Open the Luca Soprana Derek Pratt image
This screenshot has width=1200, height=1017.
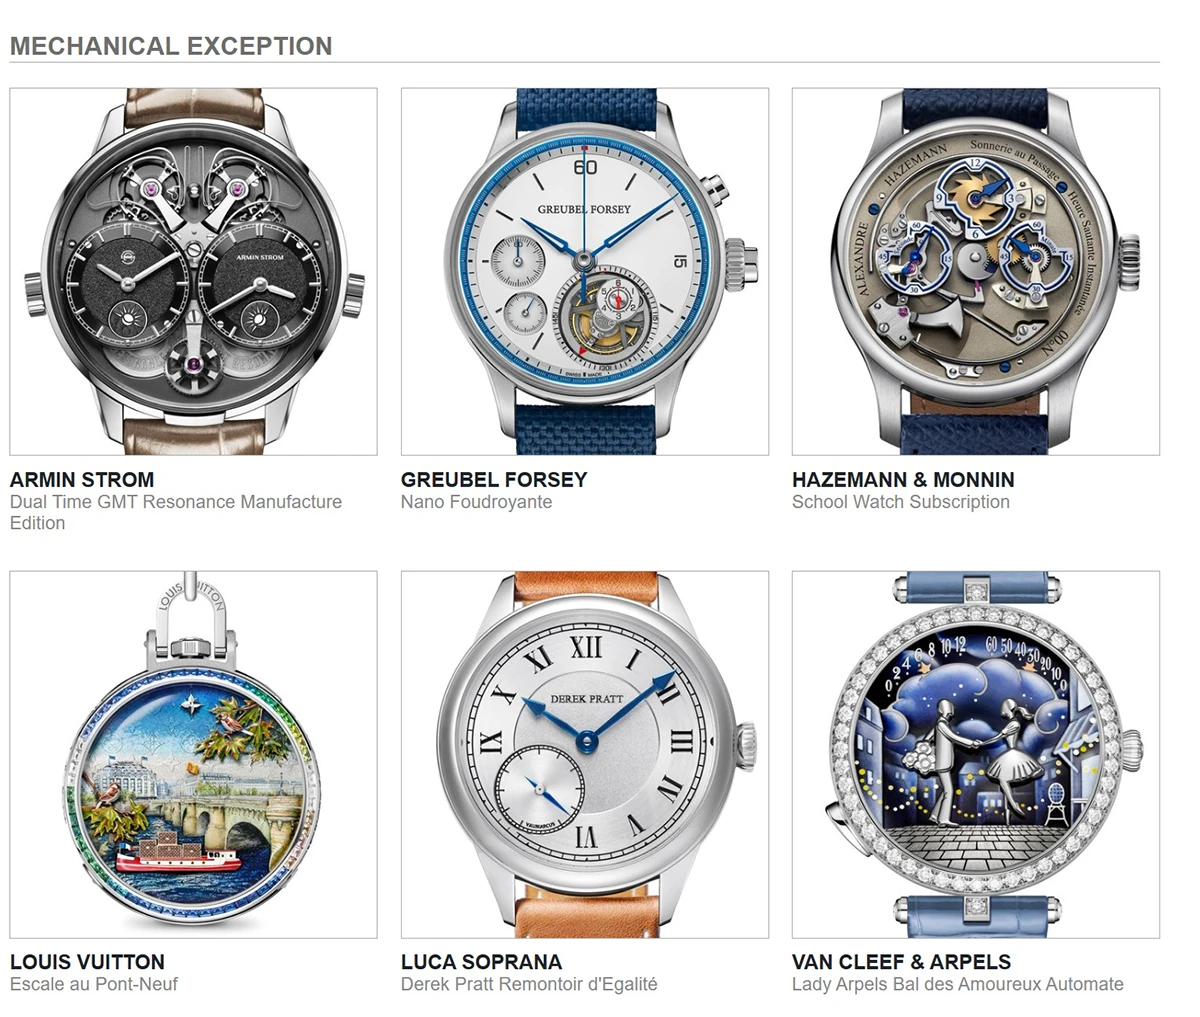click(585, 754)
